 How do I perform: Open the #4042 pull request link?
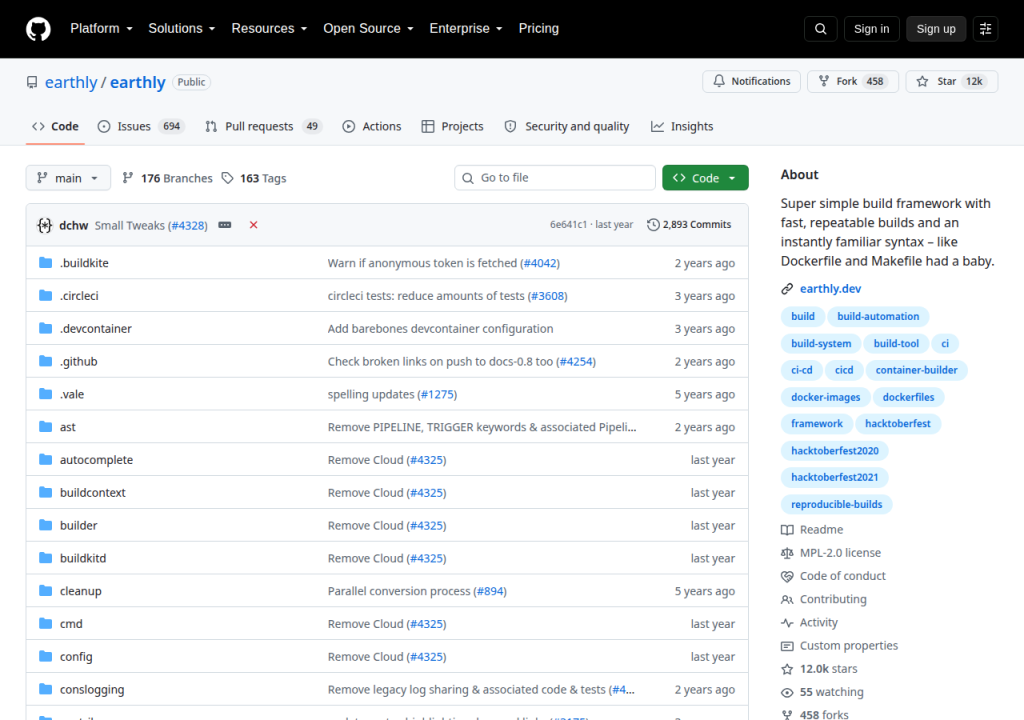(539, 263)
